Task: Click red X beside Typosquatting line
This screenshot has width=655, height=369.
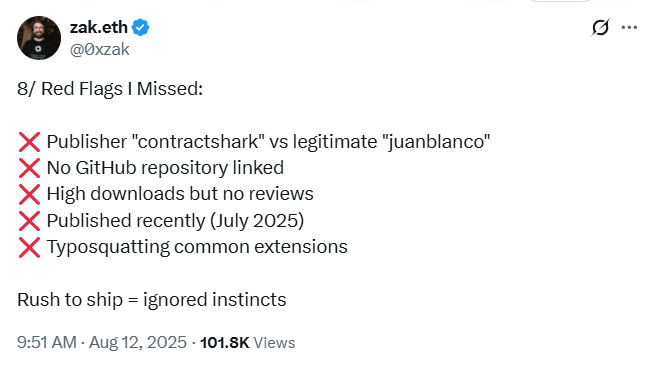Action: (29, 247)
